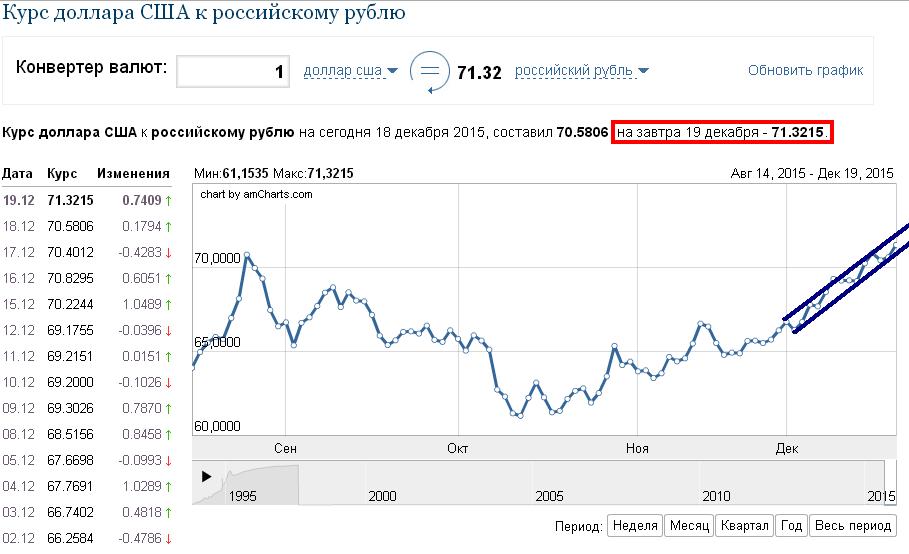Play the chart timeline animation

click(x=206, y=476)
